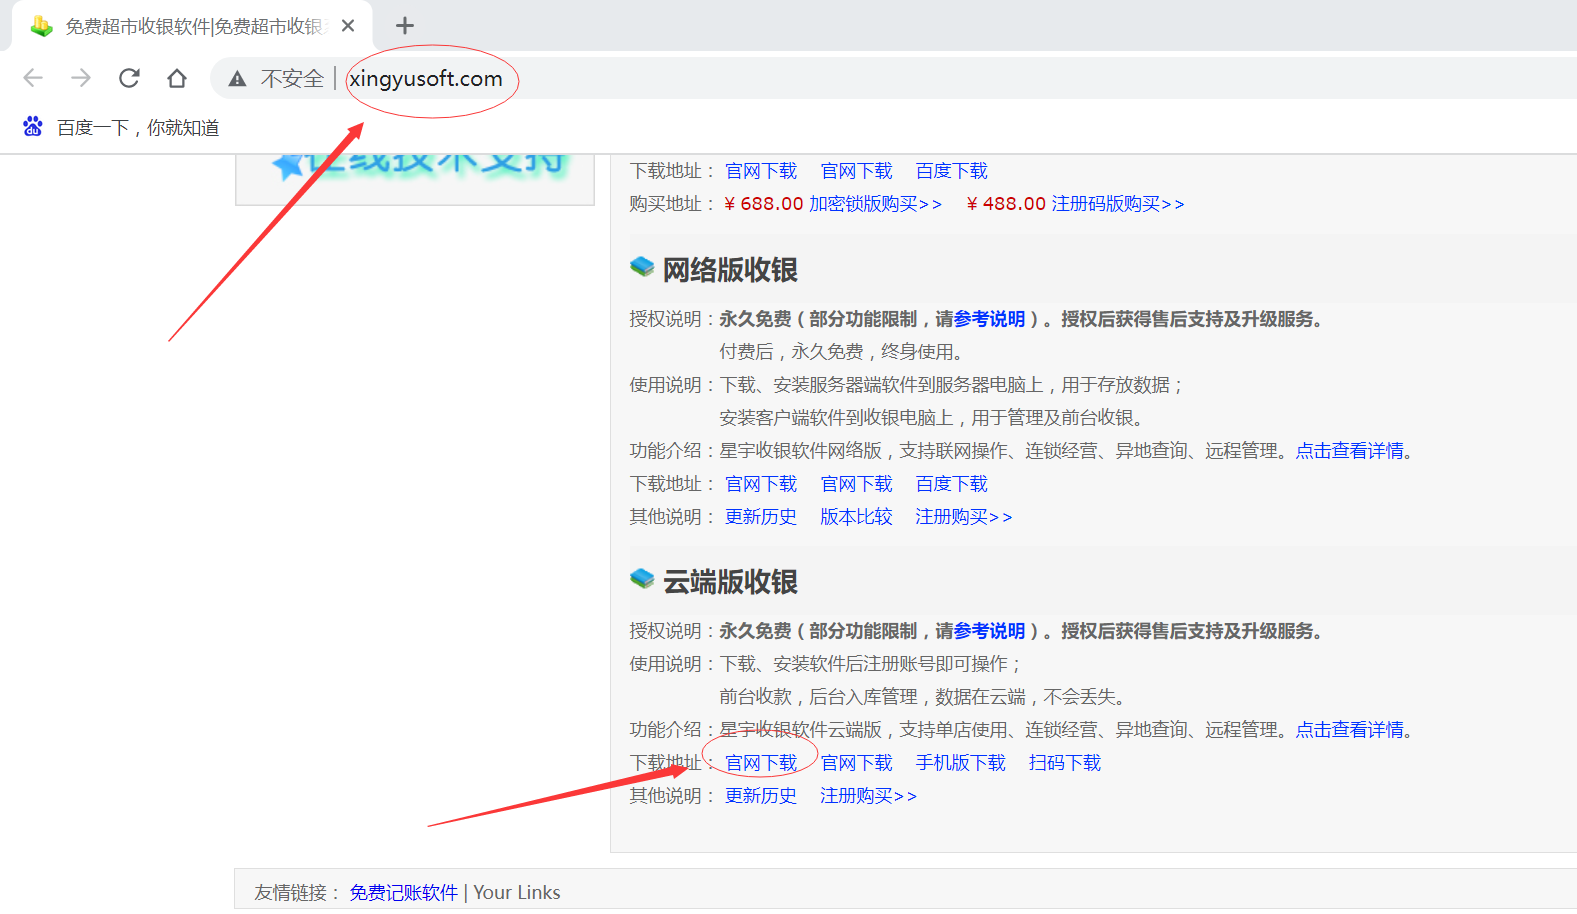This screenshot has width=1577, height=914.
Task: Click second 官网下载 link under 云端版收银
Action: point(856,763)
